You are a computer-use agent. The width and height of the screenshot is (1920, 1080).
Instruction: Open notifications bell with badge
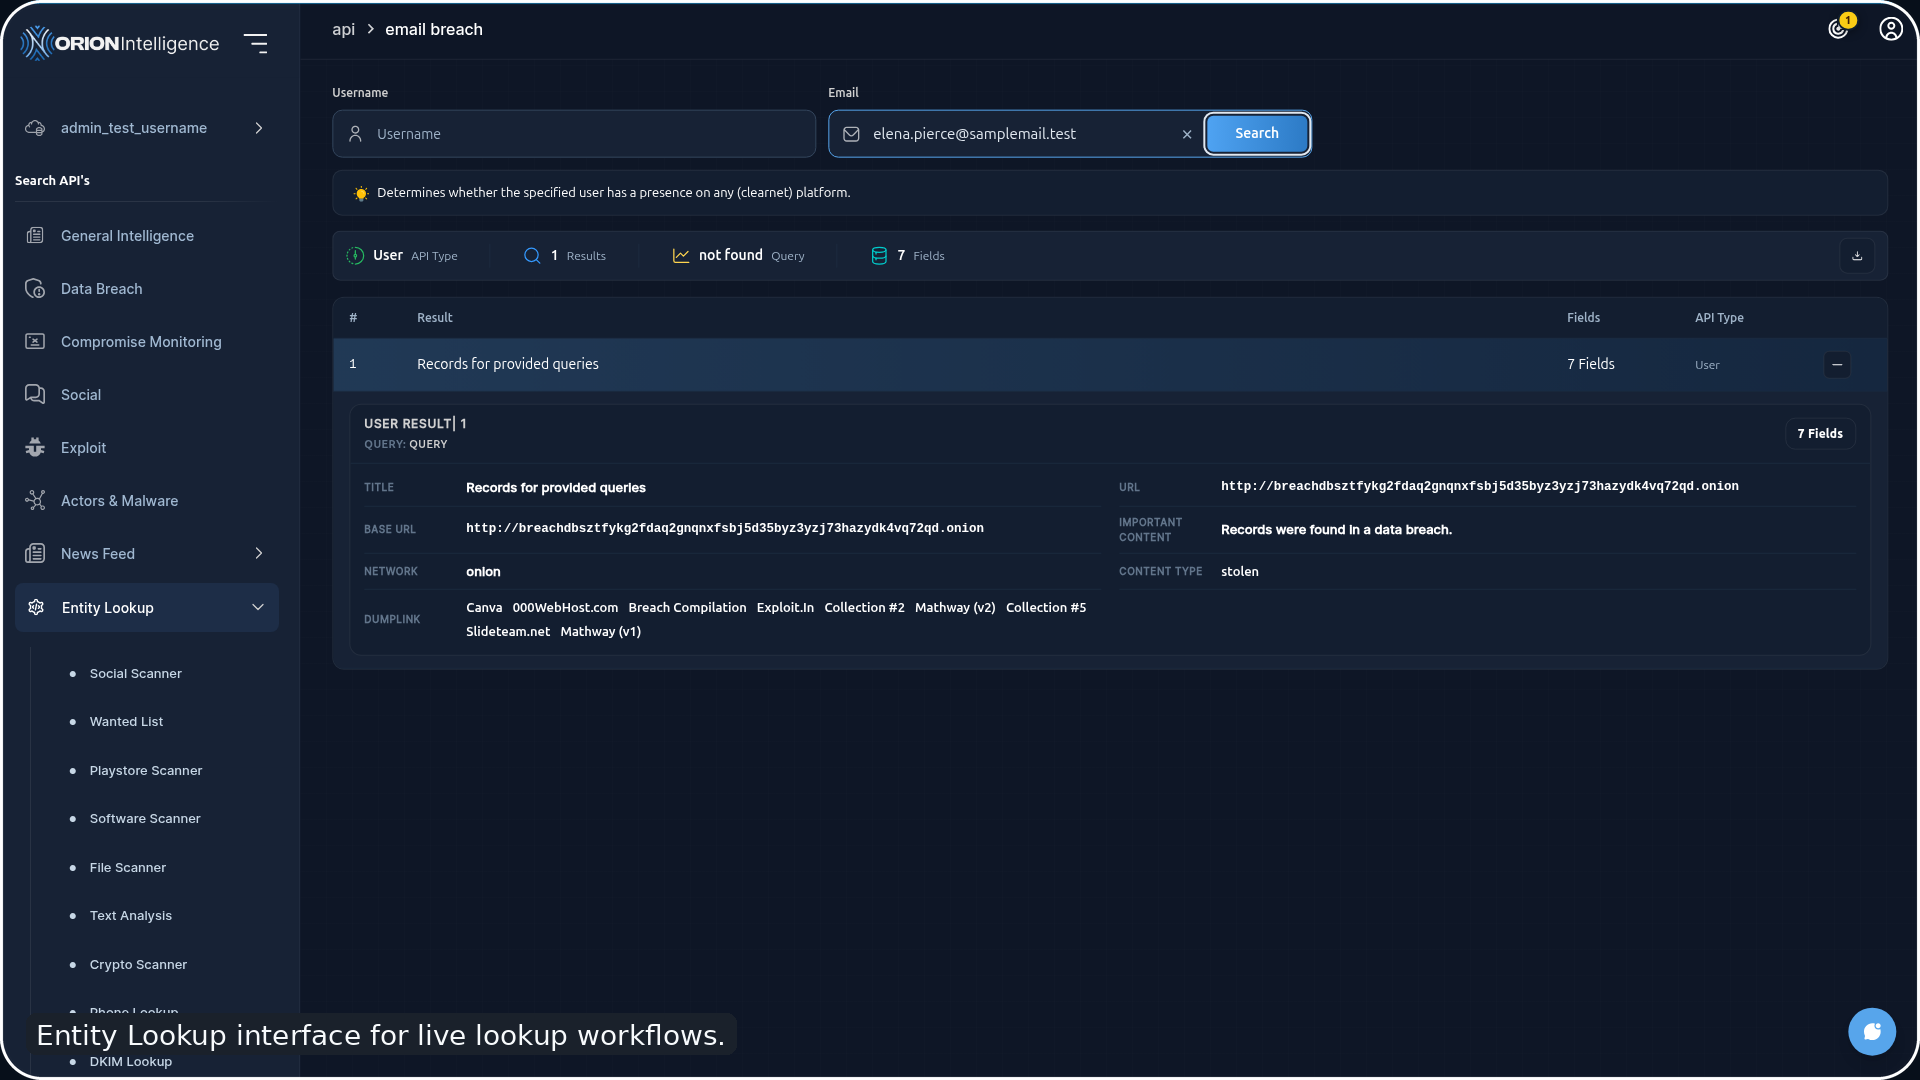[x=1840, y=27]
